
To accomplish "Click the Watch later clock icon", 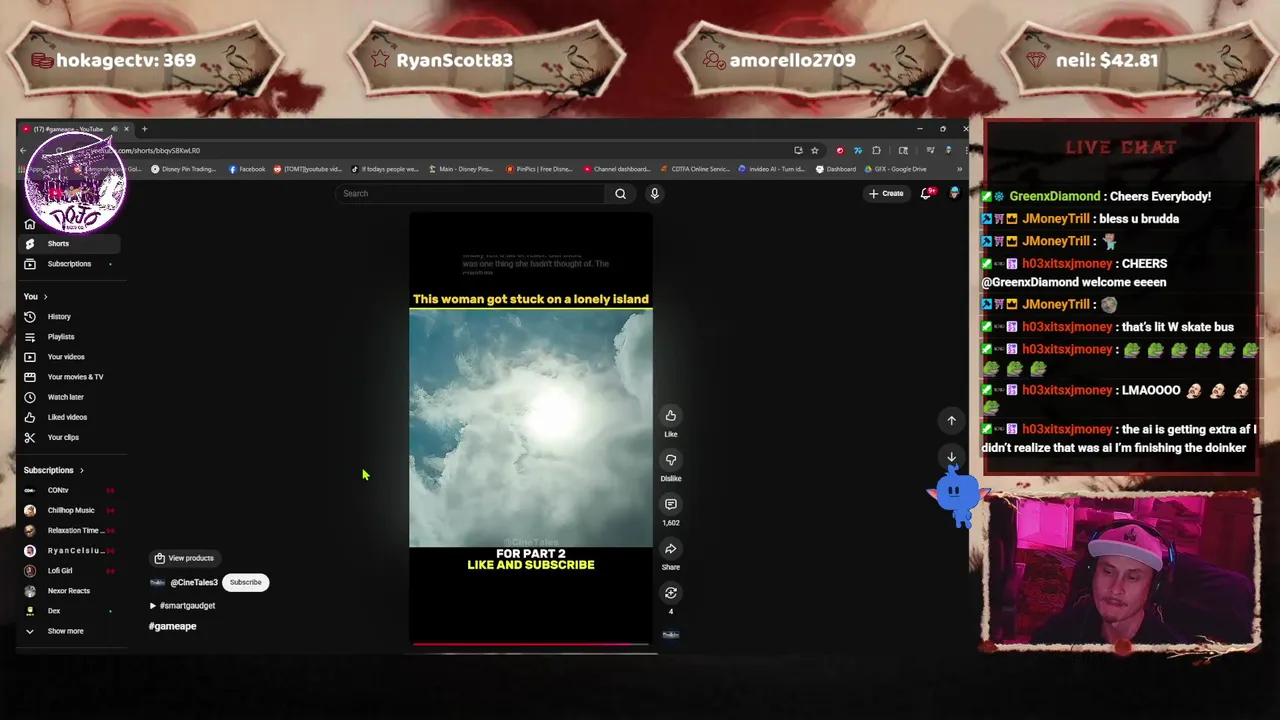I will (30, 397).
